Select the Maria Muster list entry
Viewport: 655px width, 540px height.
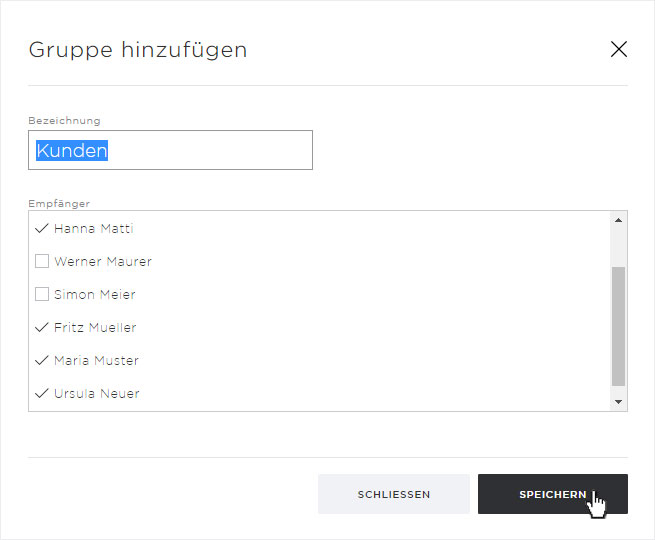(x=96, y=361)
